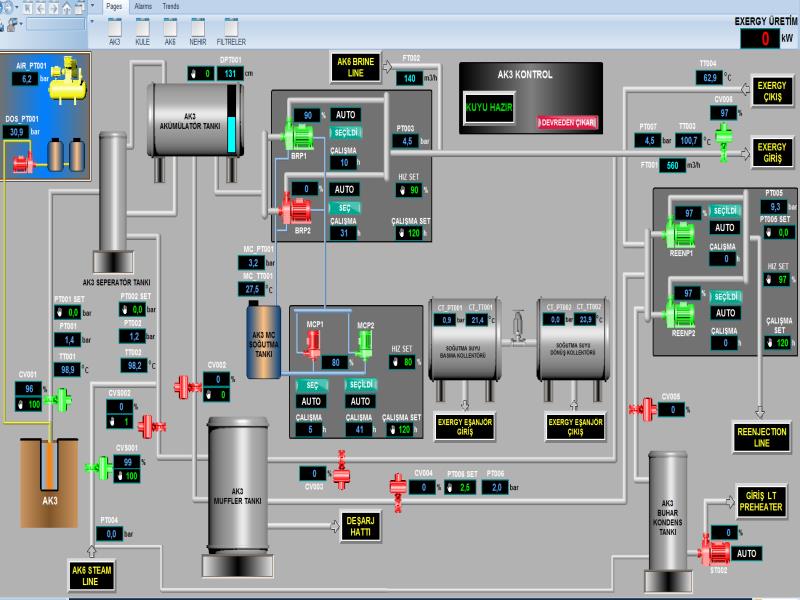800x600 pixels.
Task: Toggle the SEÇİLDİ selection for REENP1
Action: pyautogui.click(x=725, y=211)
